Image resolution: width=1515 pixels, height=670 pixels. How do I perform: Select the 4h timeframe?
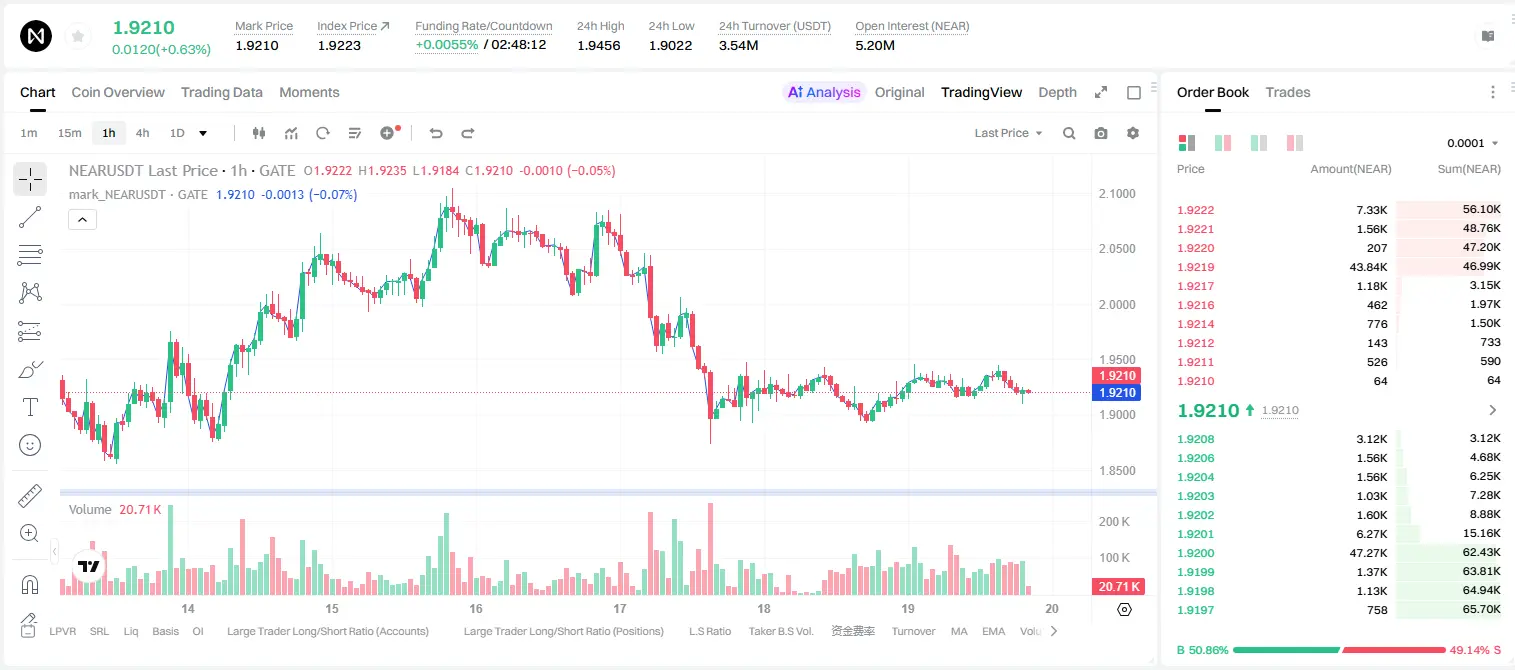click(143, 133)
